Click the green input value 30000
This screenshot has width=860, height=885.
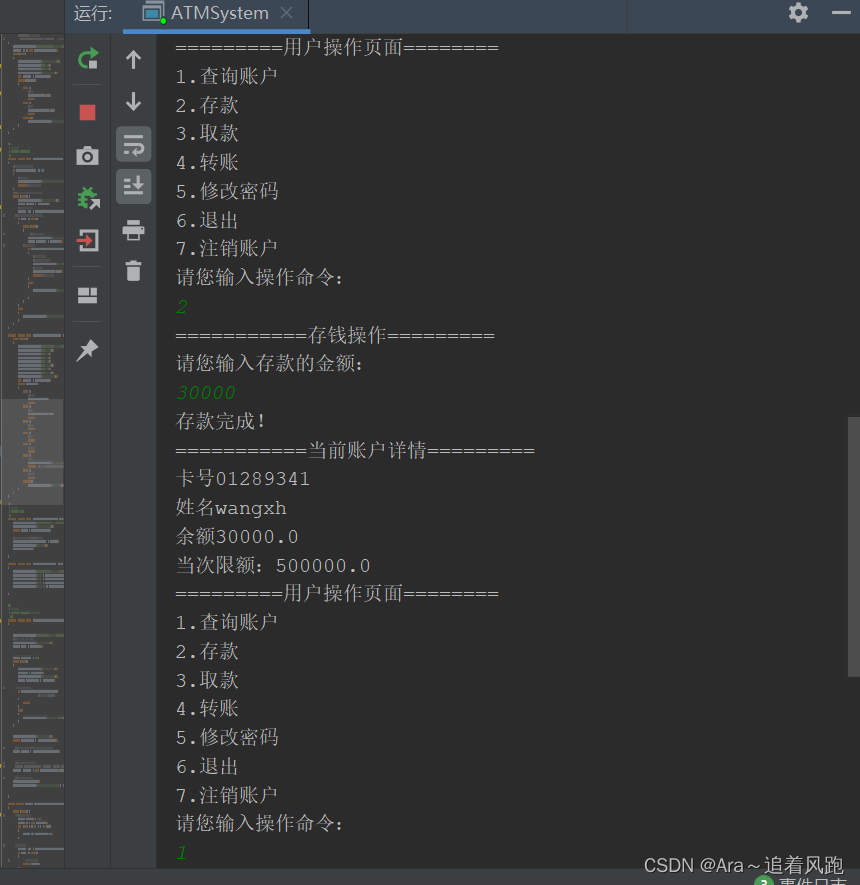[206, 392]
